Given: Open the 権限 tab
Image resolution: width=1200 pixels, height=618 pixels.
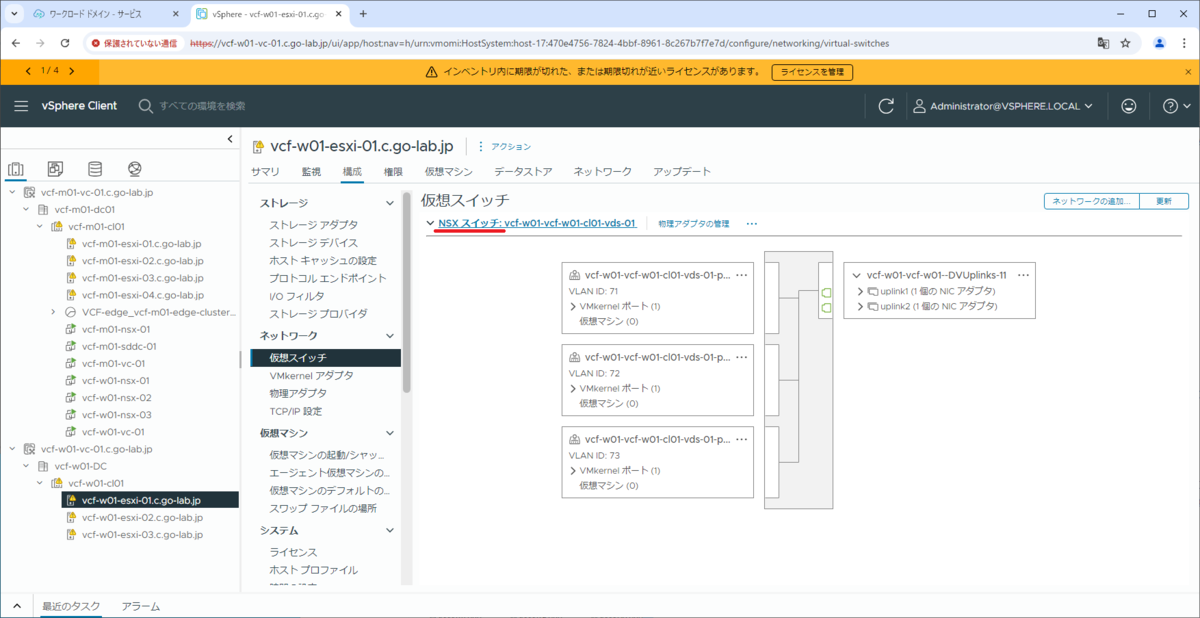Looking at the screenshot, I should tap(393, 172).
